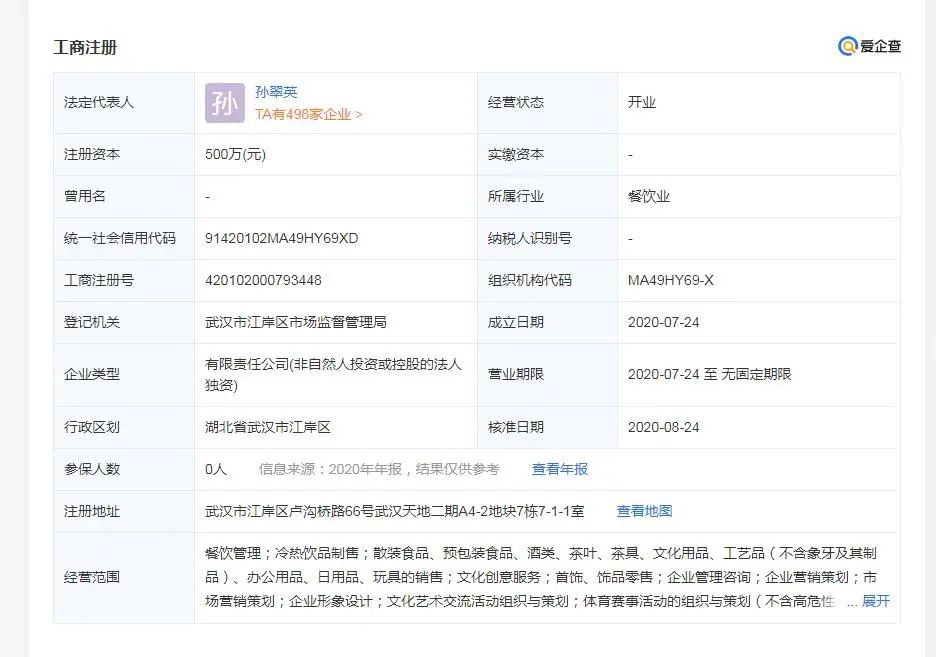Click the registered address text
The height and width of the screenshot is (657, 936).
tap(394, 511)
